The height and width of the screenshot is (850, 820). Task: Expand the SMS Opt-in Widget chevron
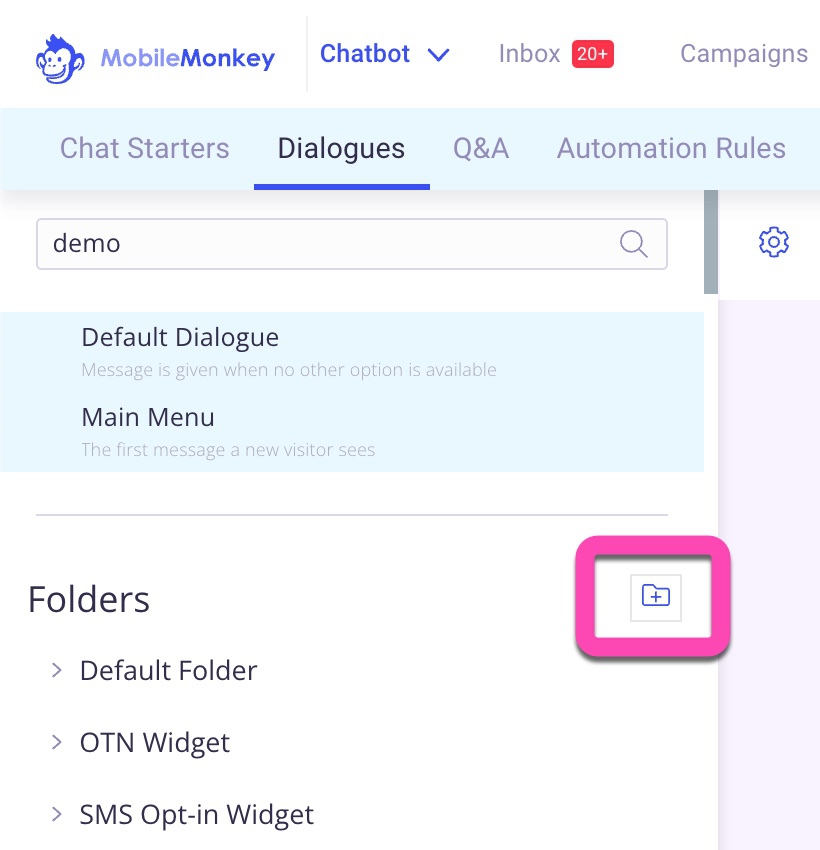pos(56,814)
